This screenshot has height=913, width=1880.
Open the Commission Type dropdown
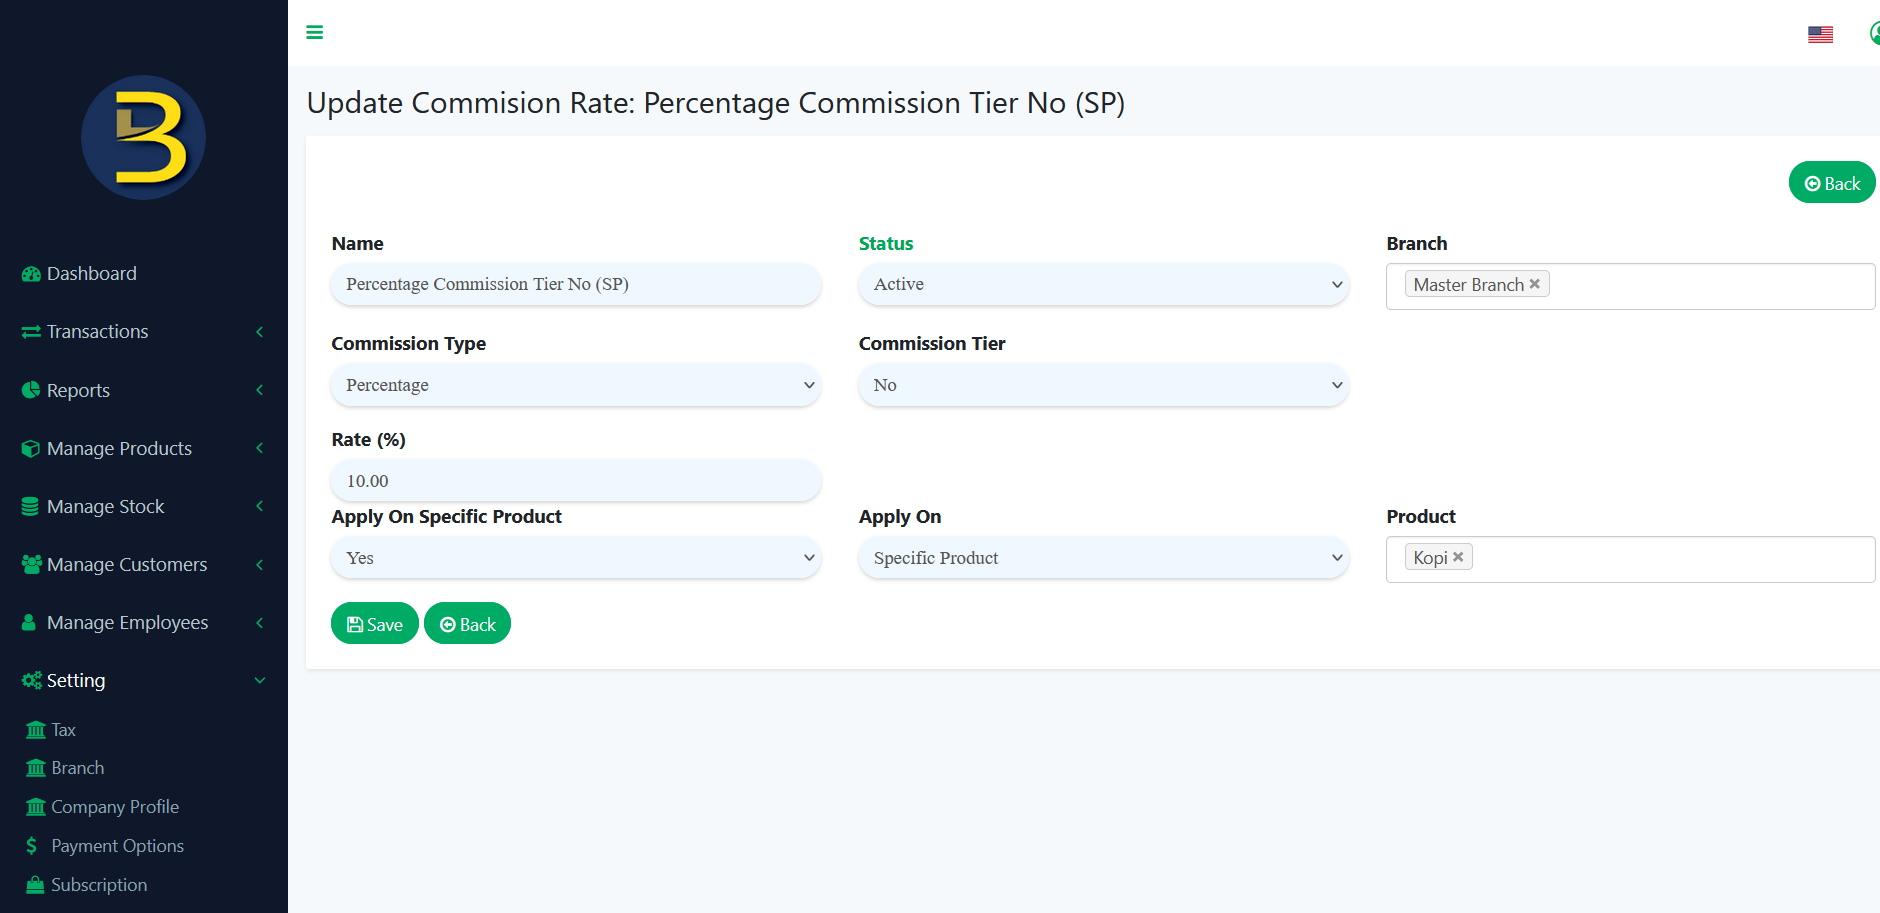tap(575, 385)
